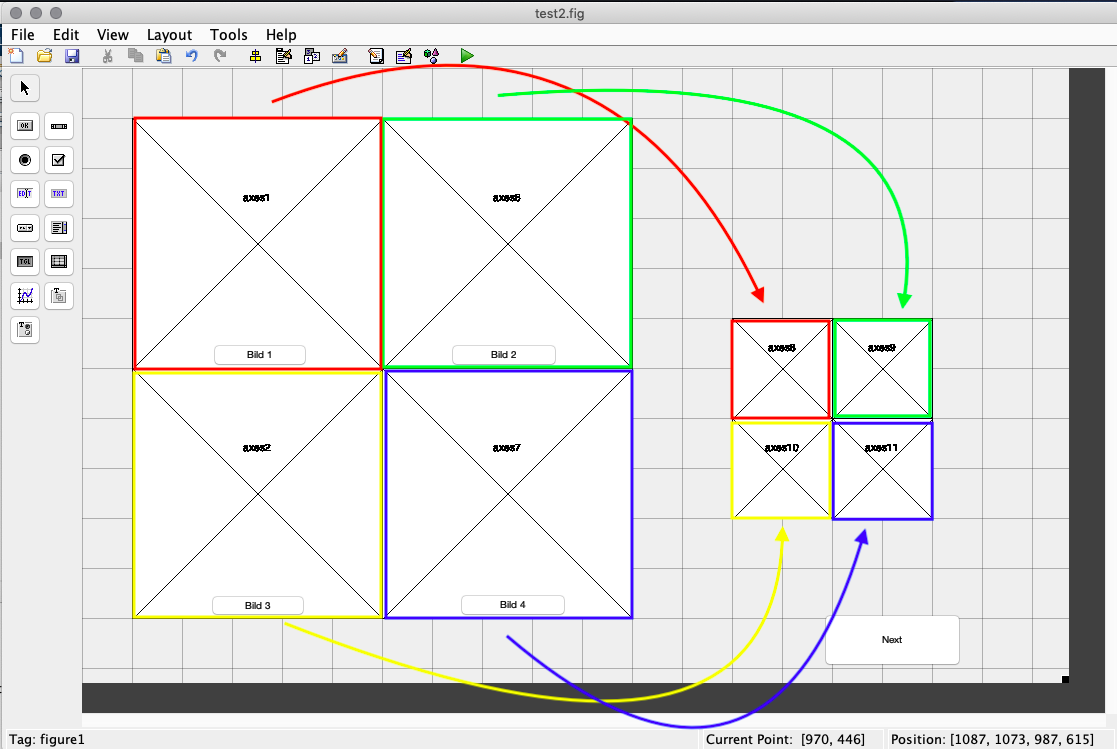Open the Layout menu
The image size is (1117, 749).
[169, 35]
